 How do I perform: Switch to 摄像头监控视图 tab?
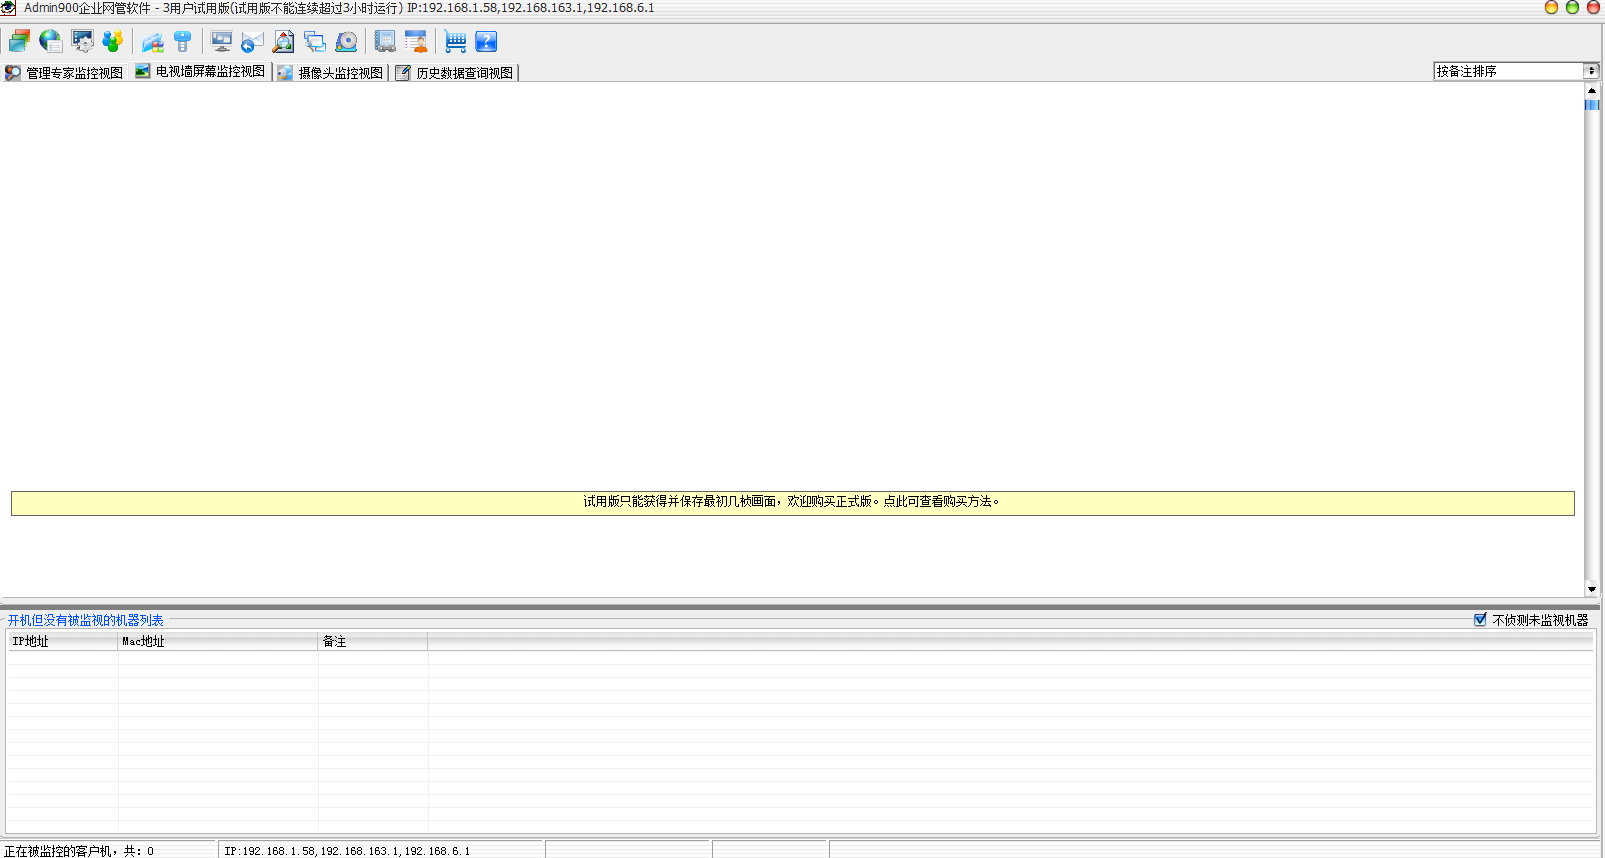tap(331, 73)
